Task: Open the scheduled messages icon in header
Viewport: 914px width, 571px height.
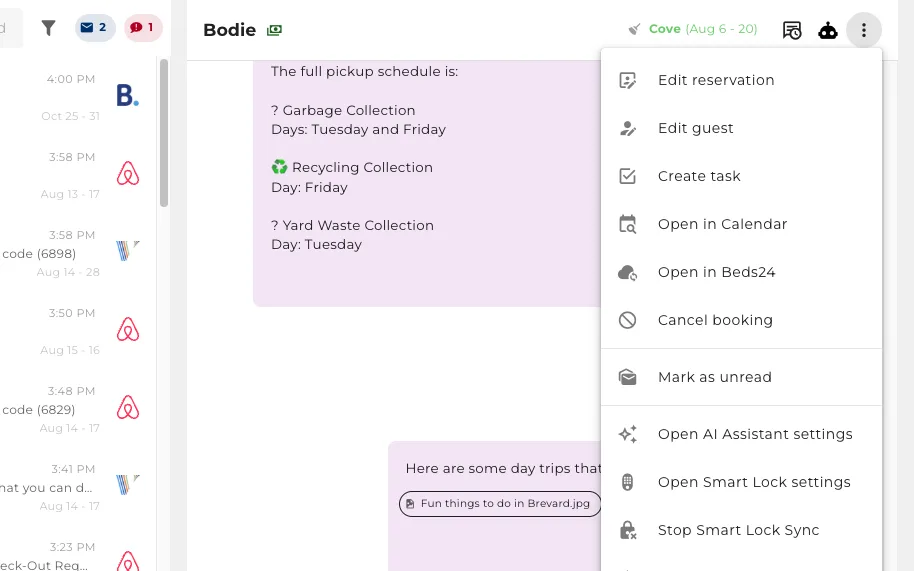Action: (792, 30)
